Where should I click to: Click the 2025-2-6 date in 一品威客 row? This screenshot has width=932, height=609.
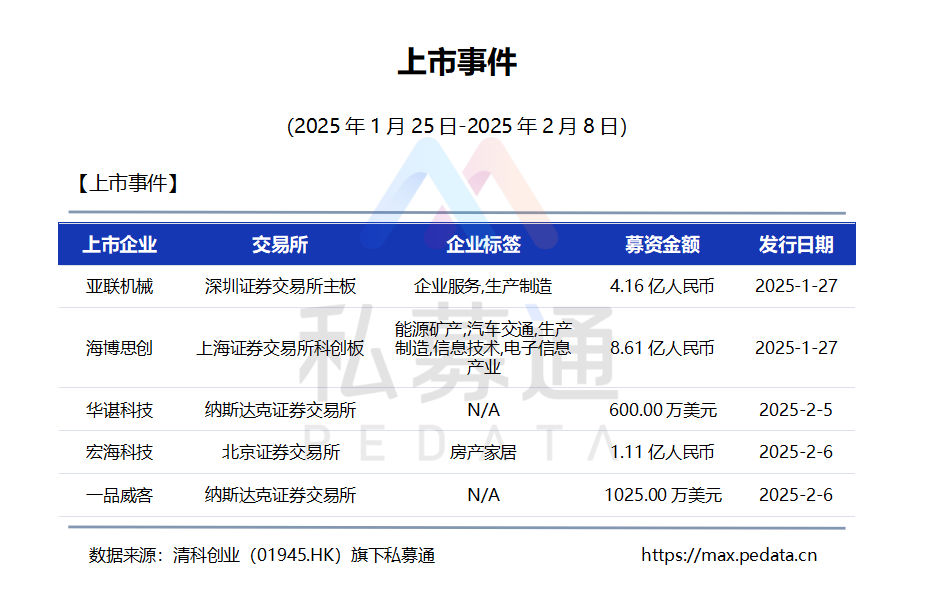tap(796, 495)
